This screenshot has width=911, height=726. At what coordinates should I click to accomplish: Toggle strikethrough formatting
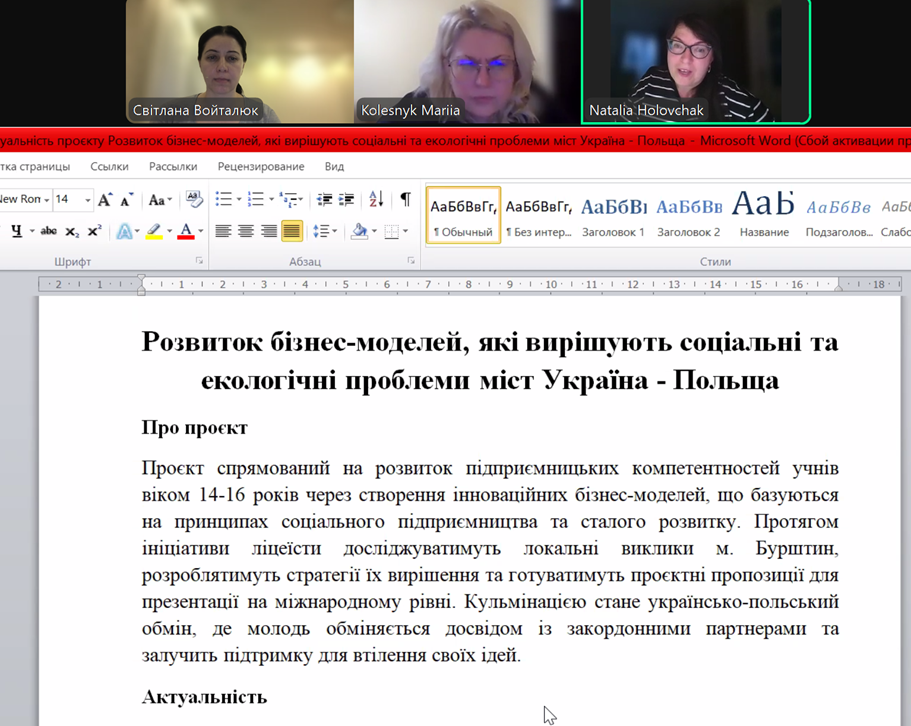coord(48,231)
